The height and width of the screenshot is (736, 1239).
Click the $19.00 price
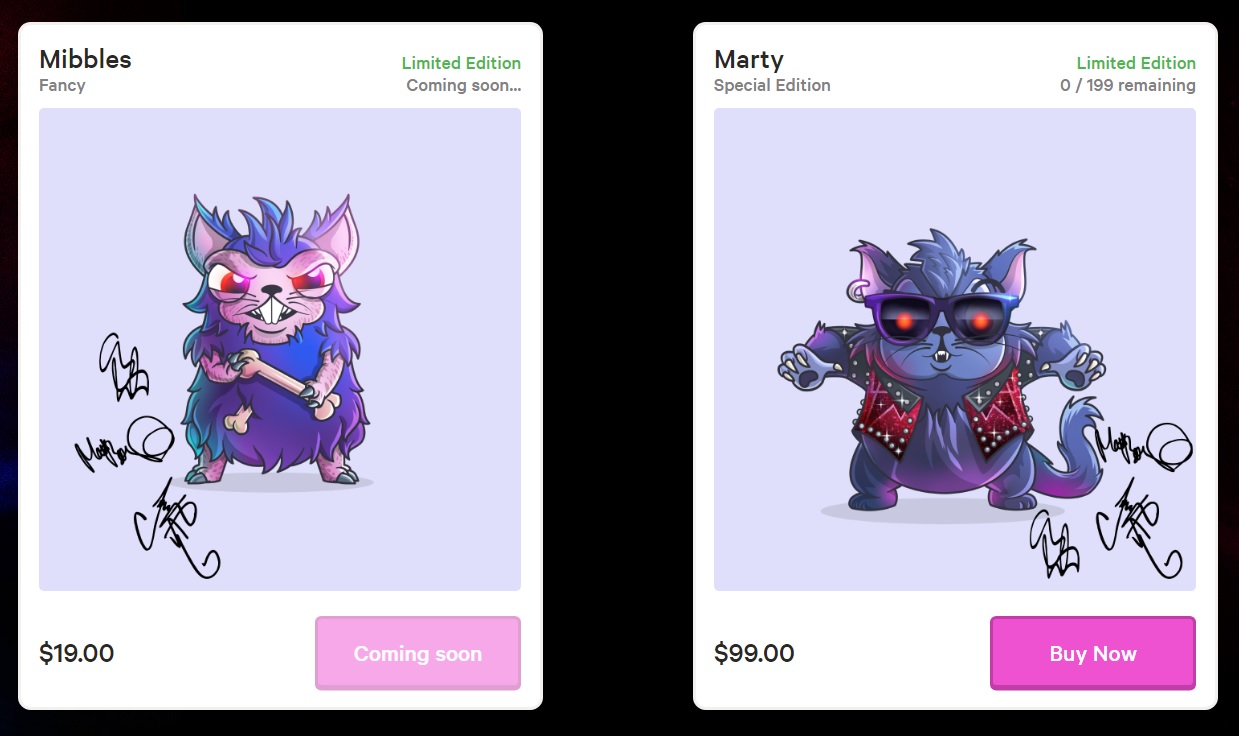76,653
